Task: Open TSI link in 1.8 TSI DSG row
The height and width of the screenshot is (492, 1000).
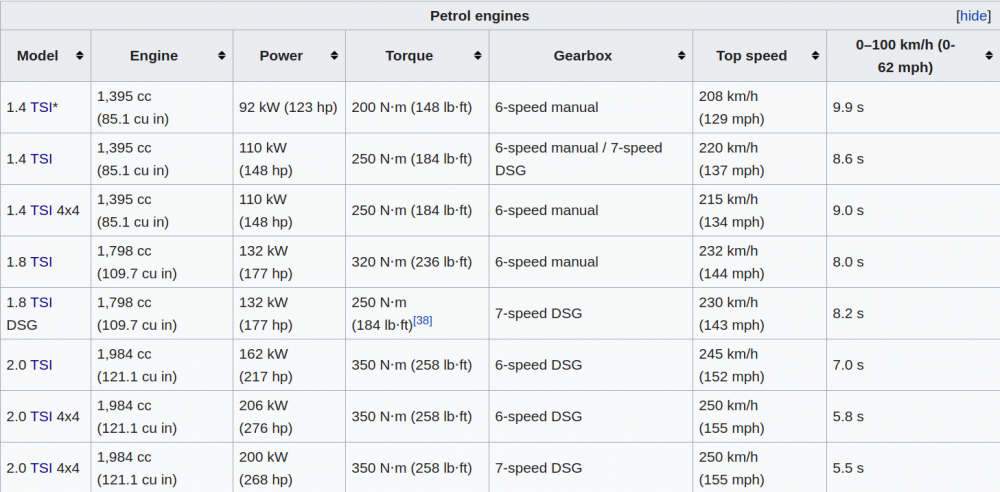Action: pyautogui.click(x=41, y=302)
